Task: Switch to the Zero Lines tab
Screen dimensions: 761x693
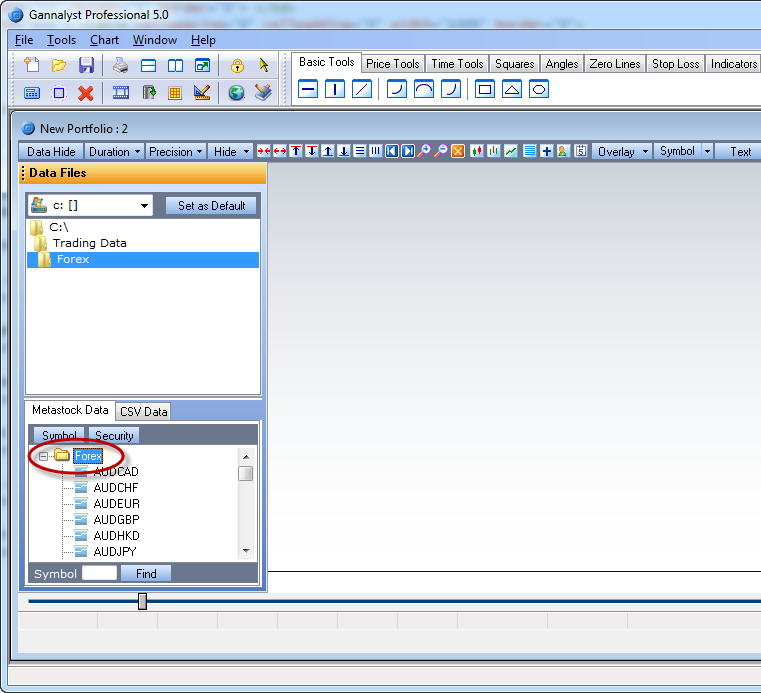Action: point(615,64)
